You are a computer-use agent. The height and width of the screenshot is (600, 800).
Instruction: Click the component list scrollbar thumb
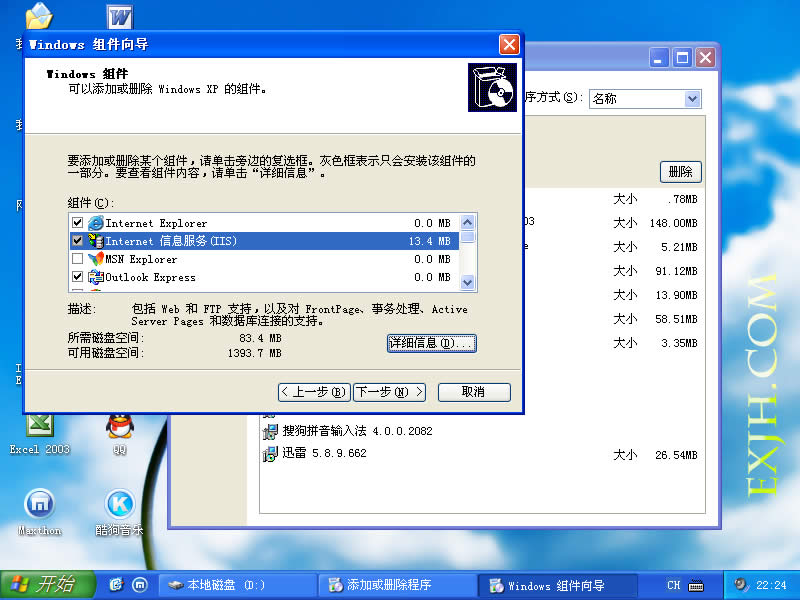tap(467, 237)
